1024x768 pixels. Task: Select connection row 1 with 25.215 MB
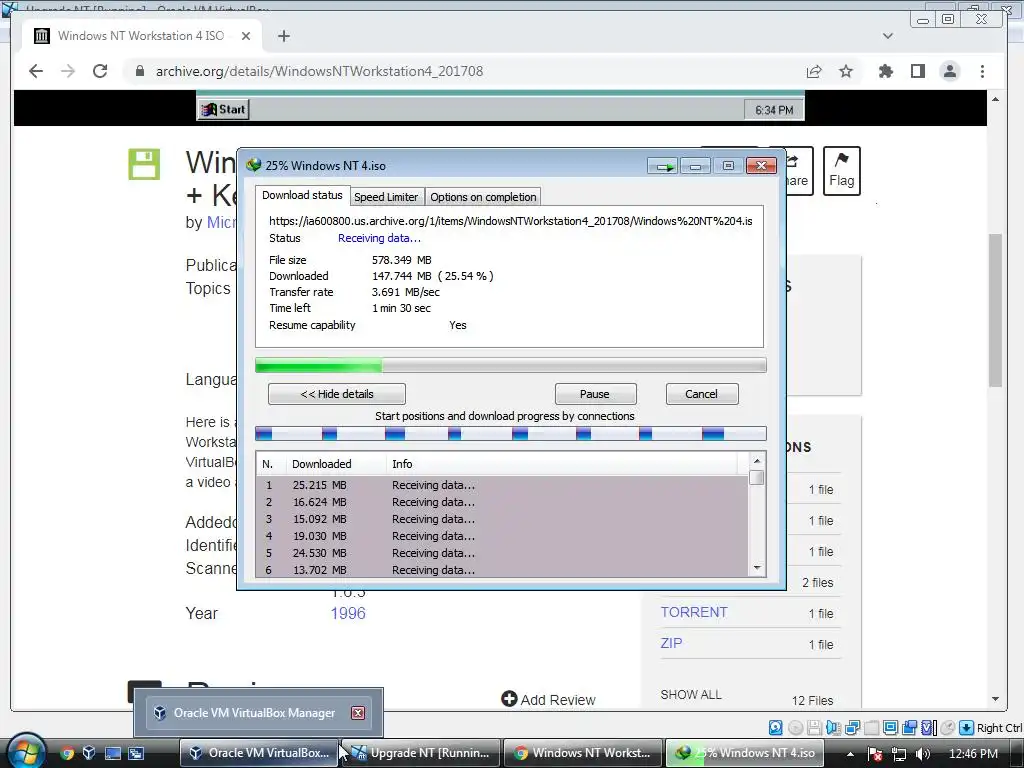click(502, 485)
